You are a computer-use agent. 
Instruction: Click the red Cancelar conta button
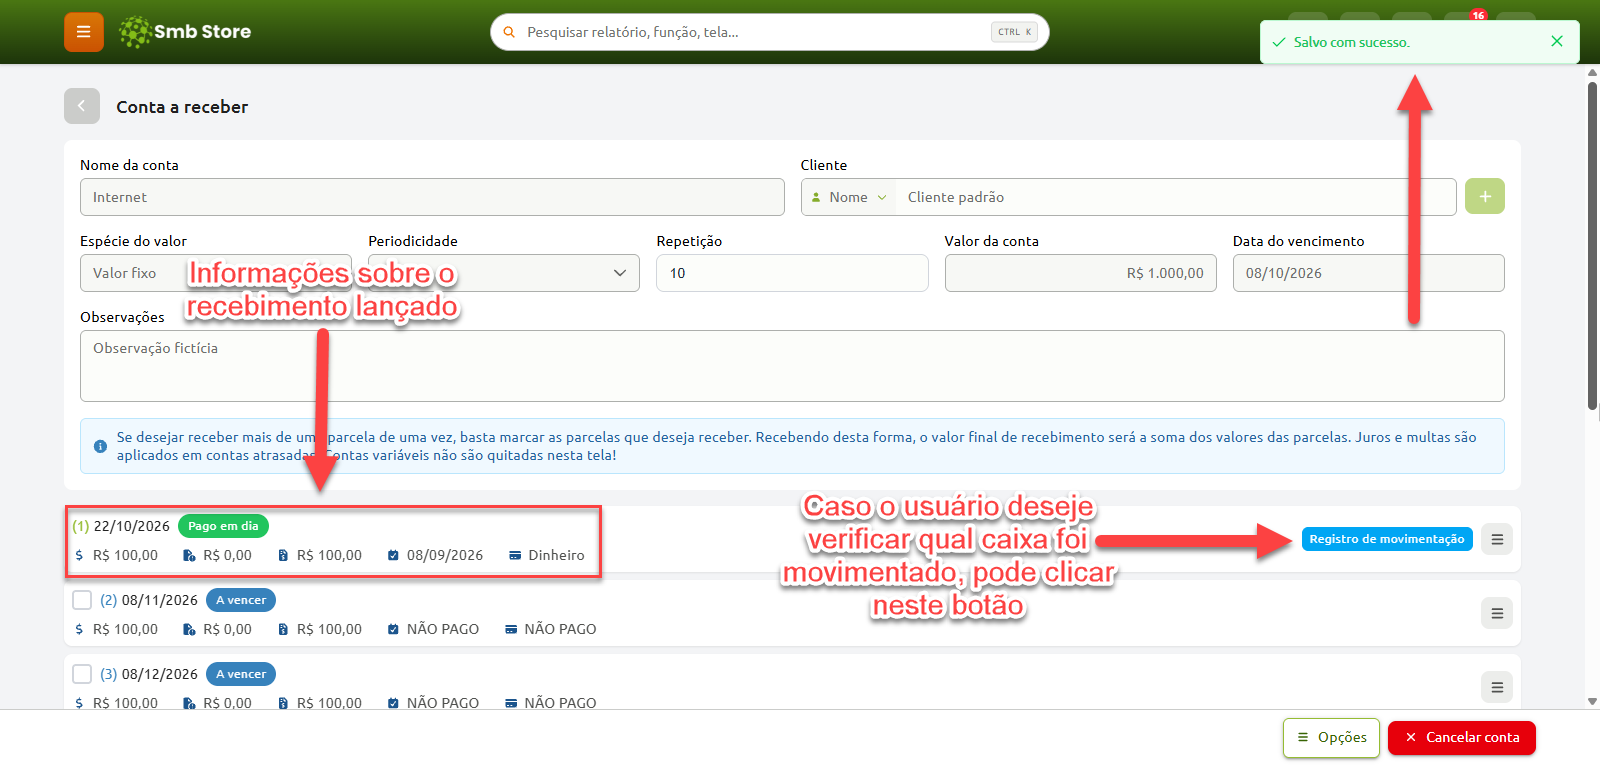(1462, 738)
